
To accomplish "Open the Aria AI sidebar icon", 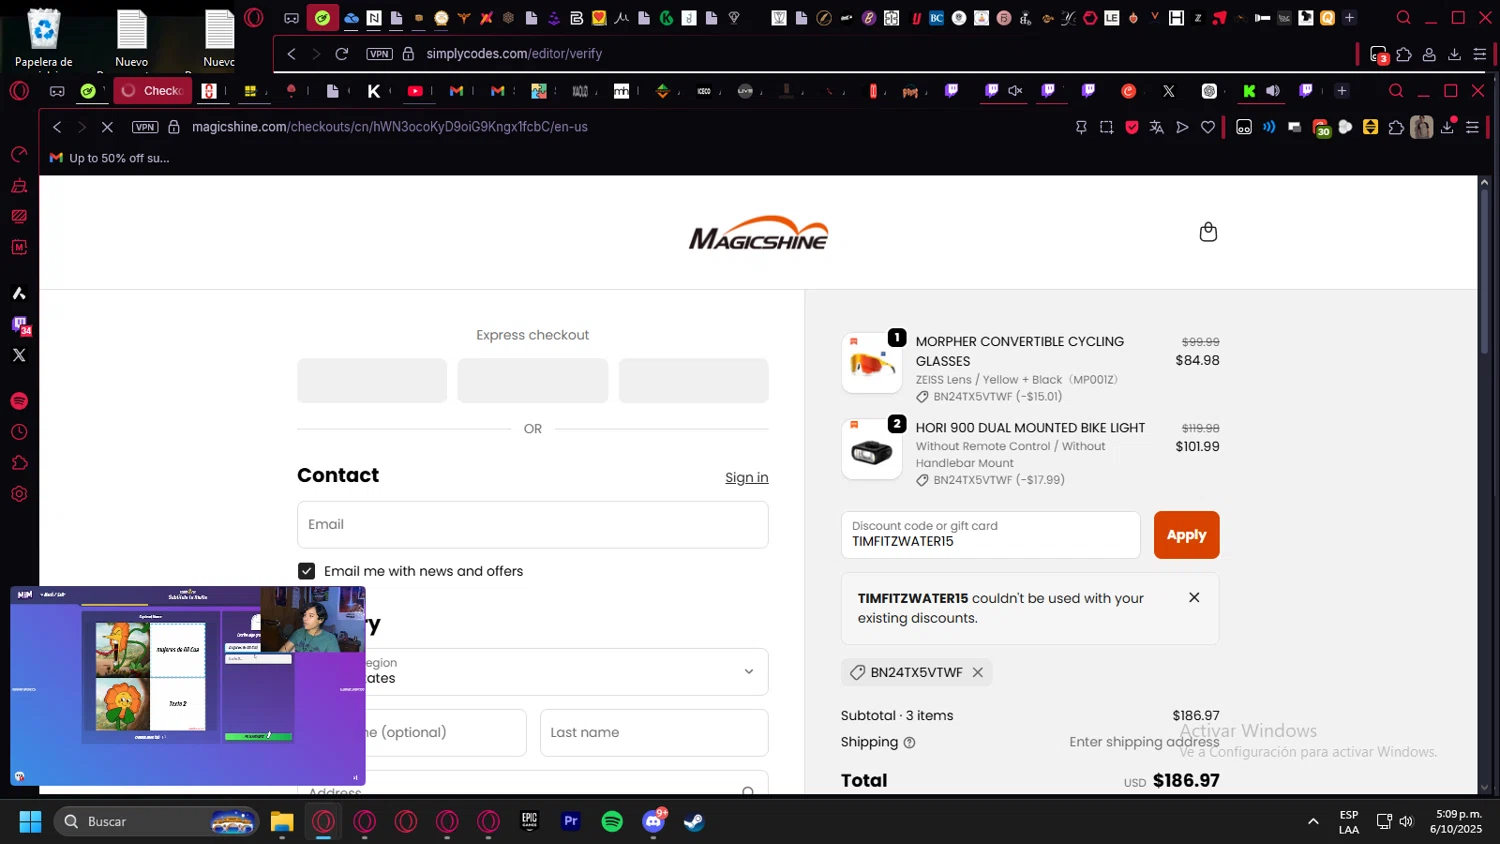I will 19,293.
